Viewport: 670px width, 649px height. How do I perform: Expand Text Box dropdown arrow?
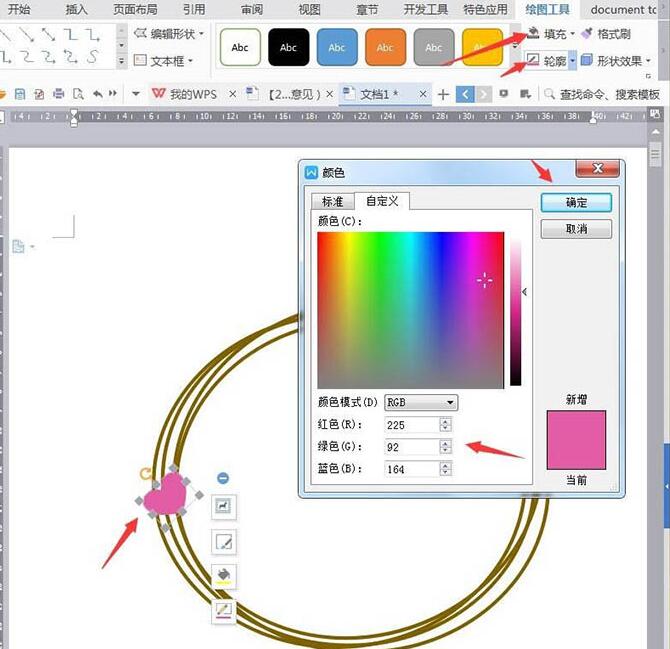(x=190, y=61)
